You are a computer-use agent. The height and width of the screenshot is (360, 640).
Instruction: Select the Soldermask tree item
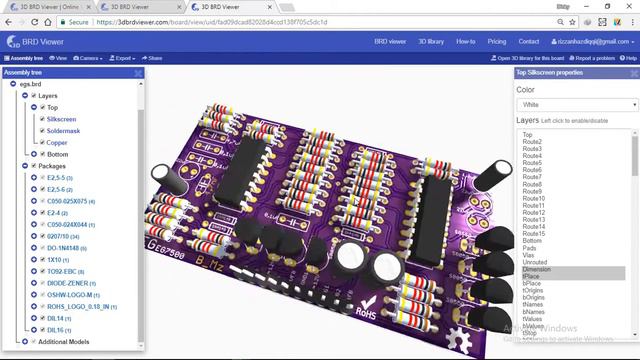tap(63, 131)
